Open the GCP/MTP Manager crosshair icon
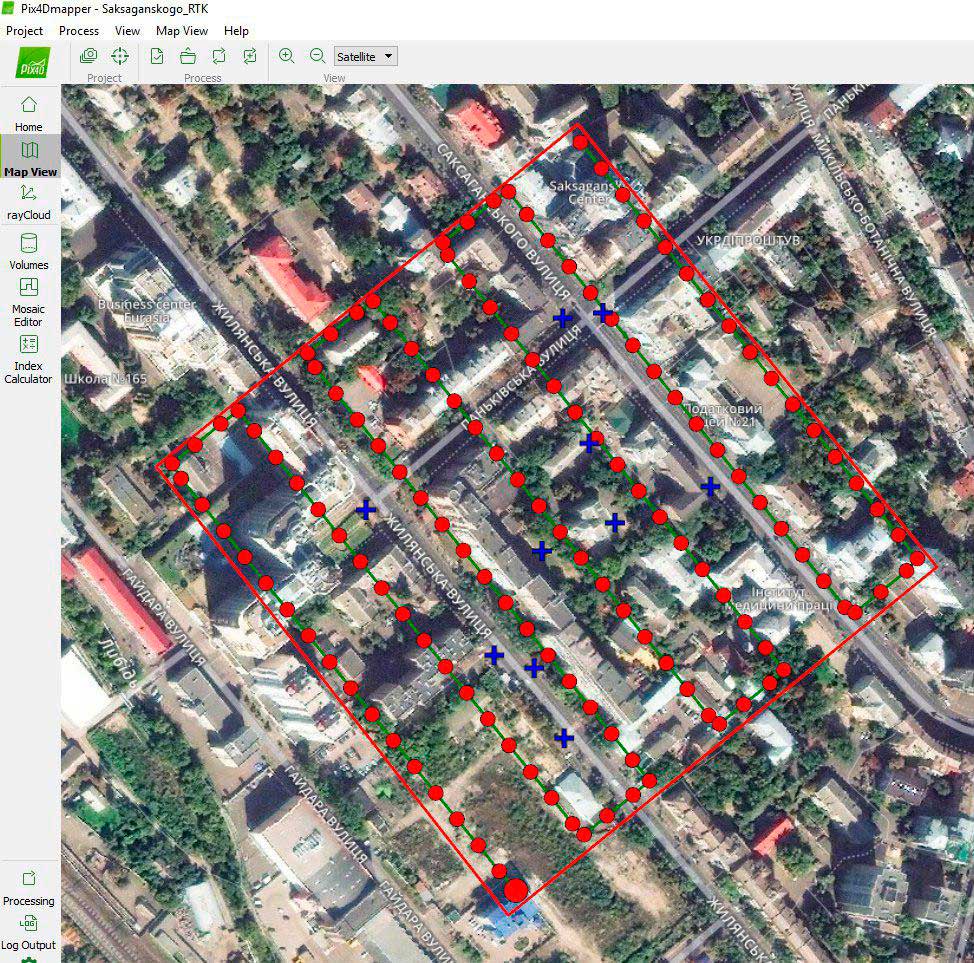974x963 pixels. (x=120, y=56)
